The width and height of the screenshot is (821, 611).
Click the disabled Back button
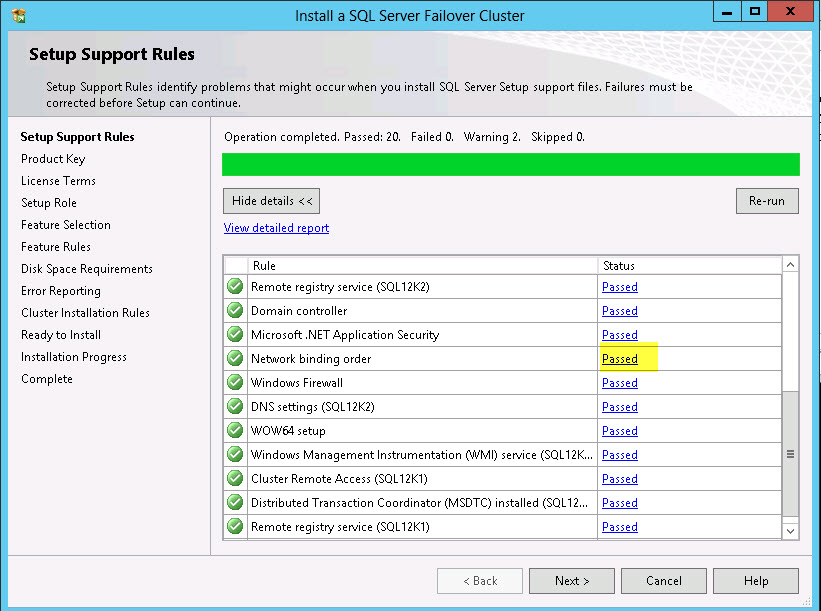point(480,581)
